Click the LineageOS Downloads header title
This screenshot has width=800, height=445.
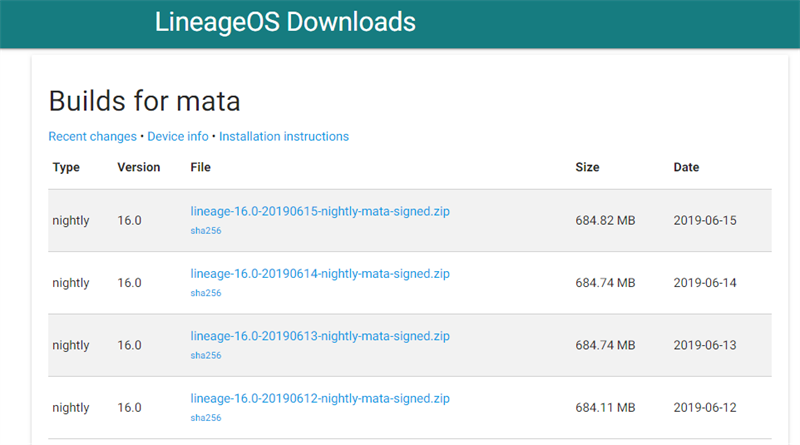point(285,22)
